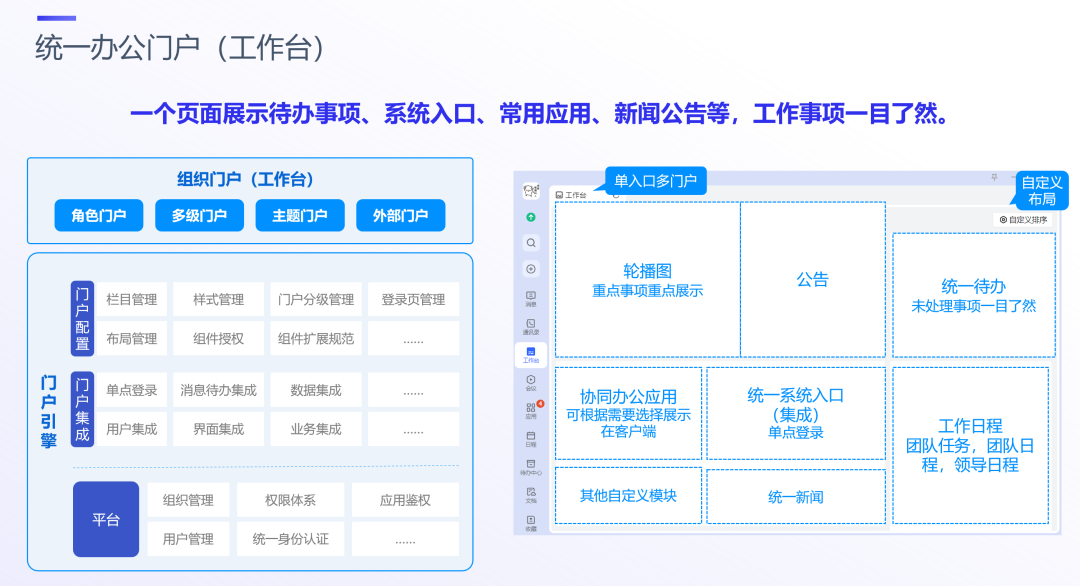Screen dimensions: 1080x586
Task: Click the 外部门户 button
Action: (400, 215)
